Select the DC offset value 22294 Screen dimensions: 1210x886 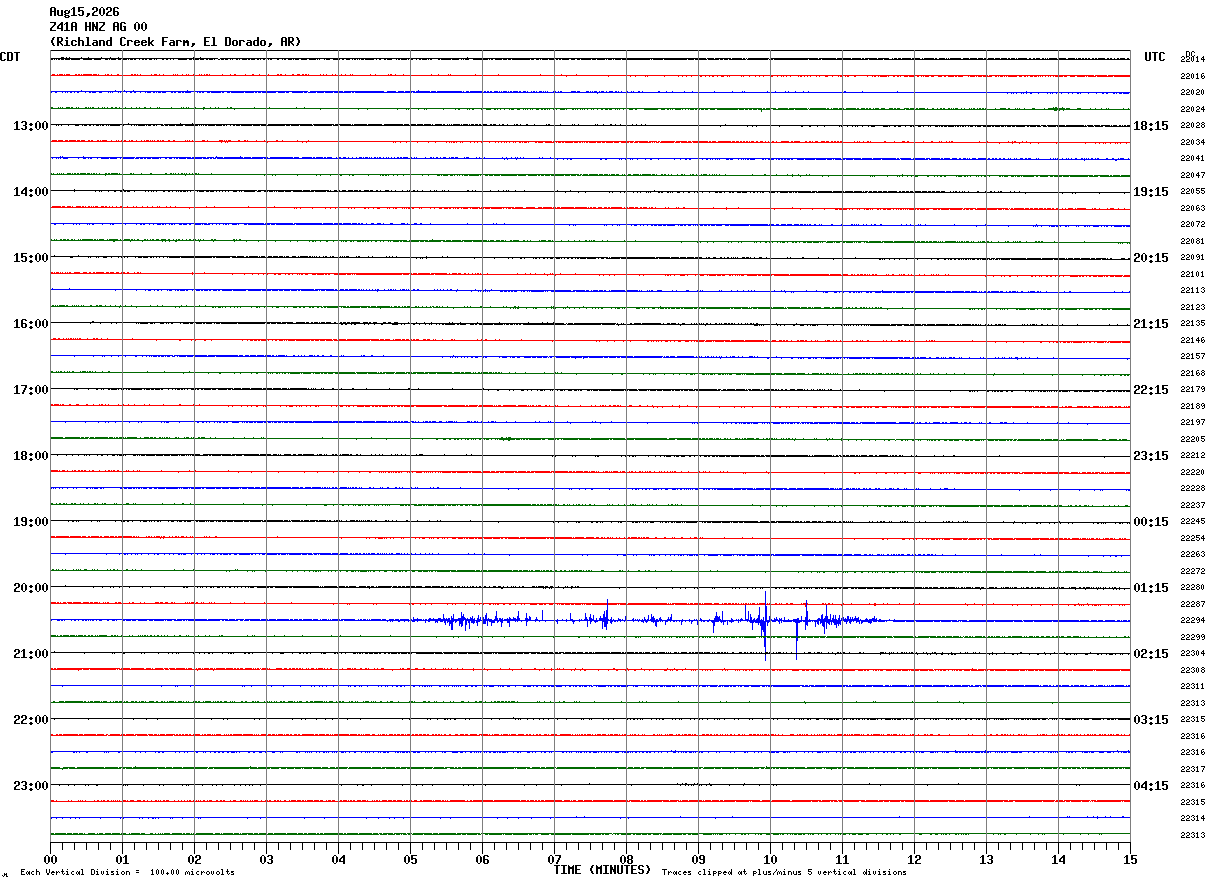[1193, 621]
